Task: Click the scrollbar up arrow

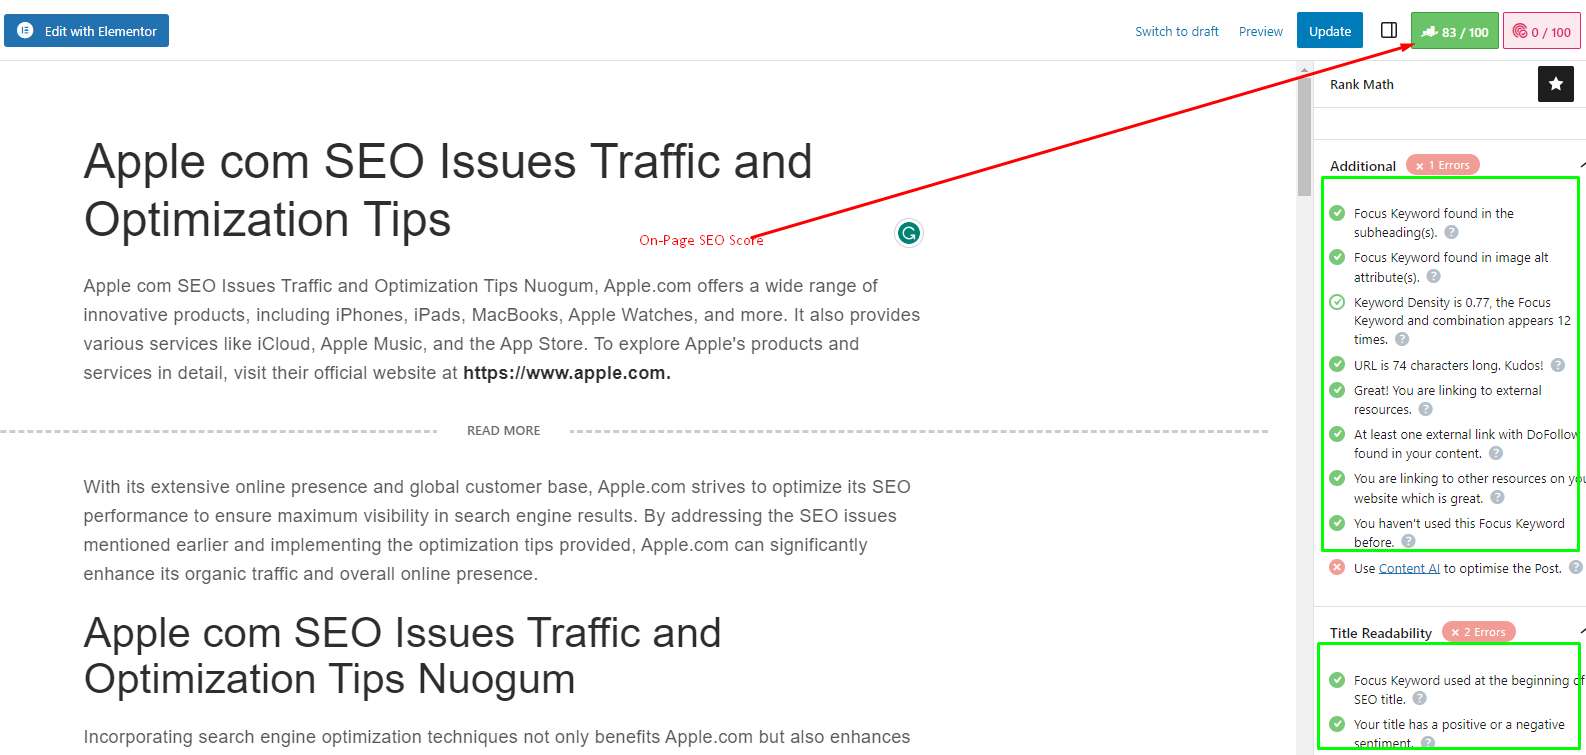Action: coord(1304,68)
